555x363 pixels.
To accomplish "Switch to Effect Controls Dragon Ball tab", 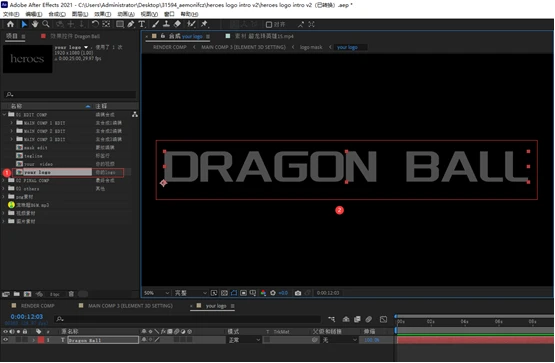I will (x=75, y=36).
